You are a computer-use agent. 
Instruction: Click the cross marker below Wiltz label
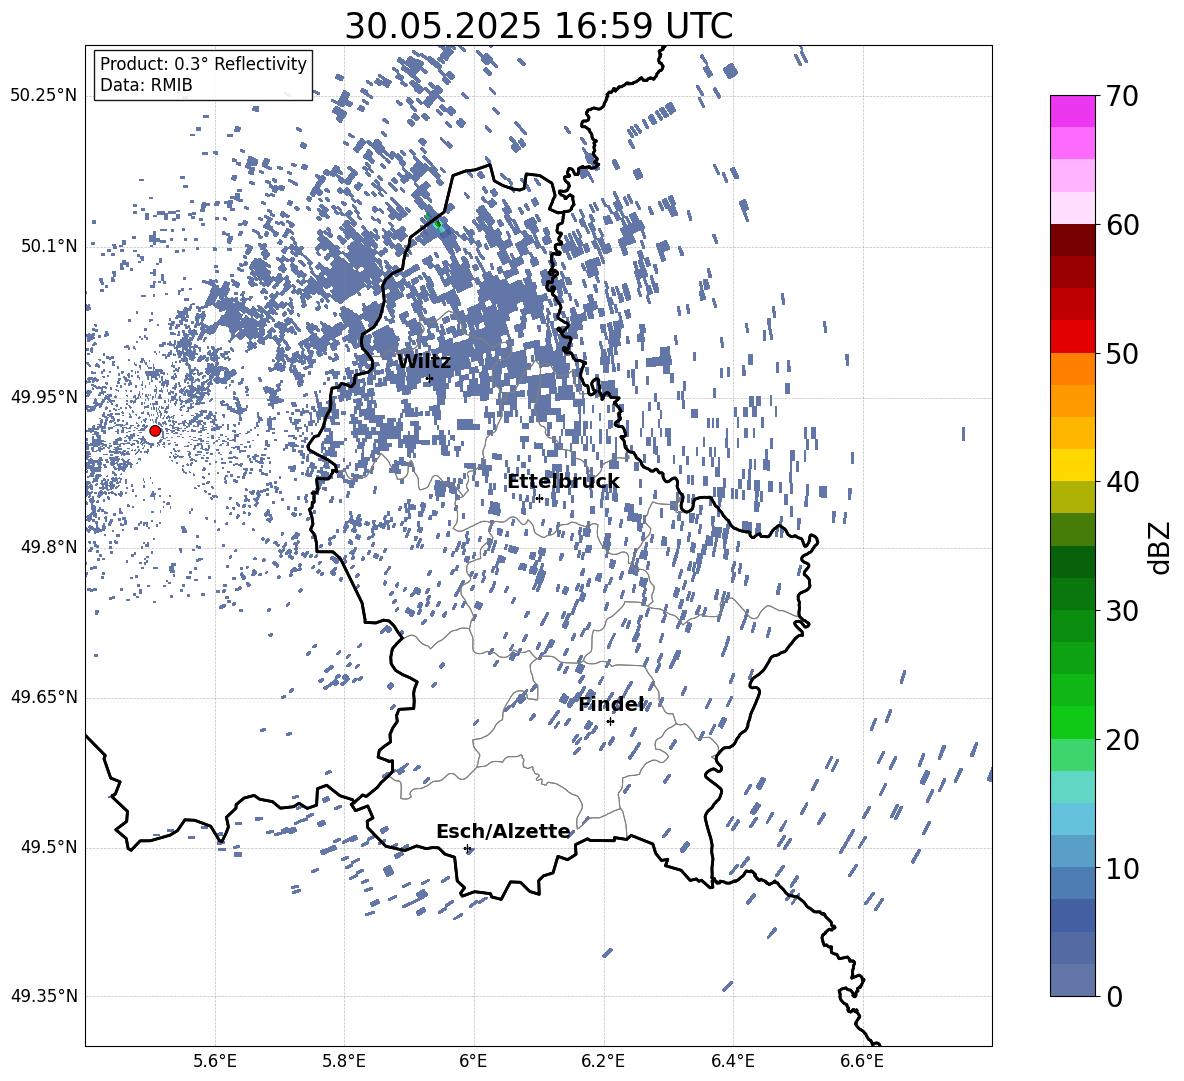(x=430, y=378)
